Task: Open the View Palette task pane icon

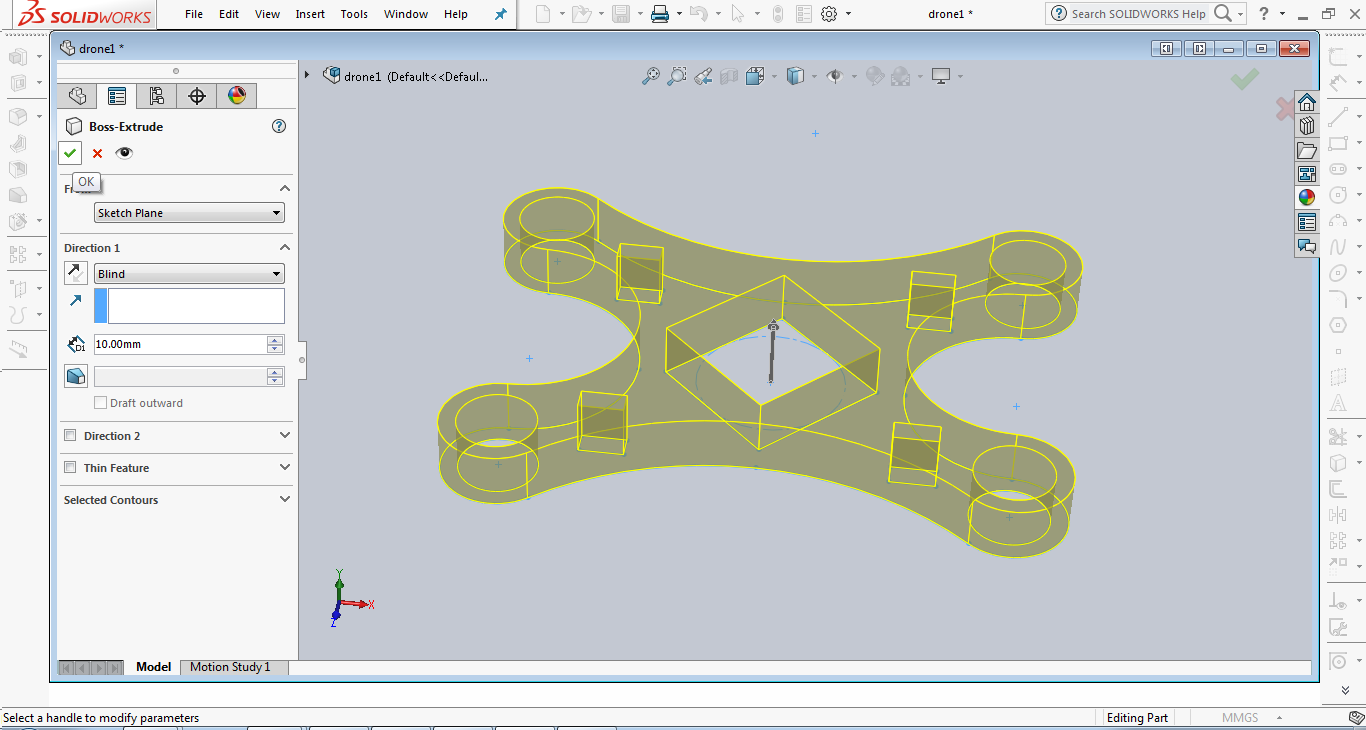Action: click(1307, 174)
